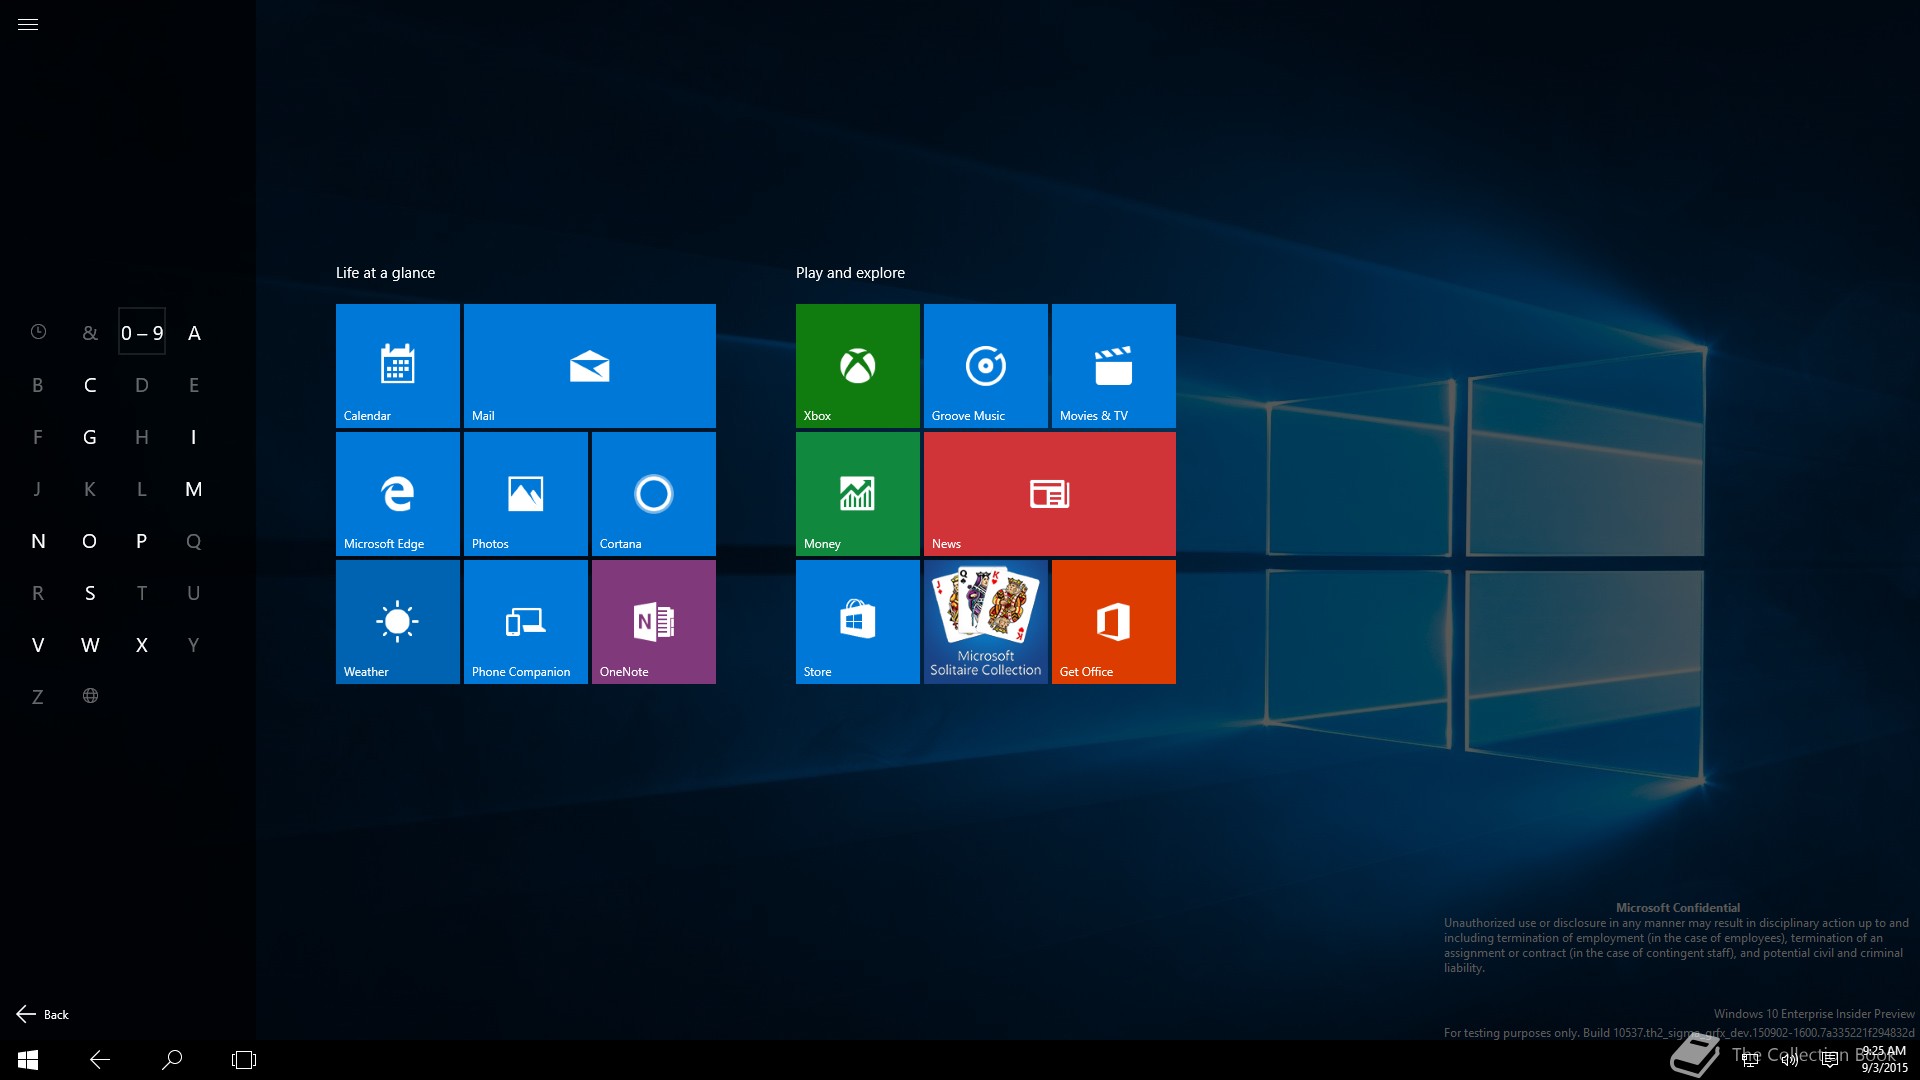Jump to apps starting with W
1920x1080 pixels.
pos(90,645)
